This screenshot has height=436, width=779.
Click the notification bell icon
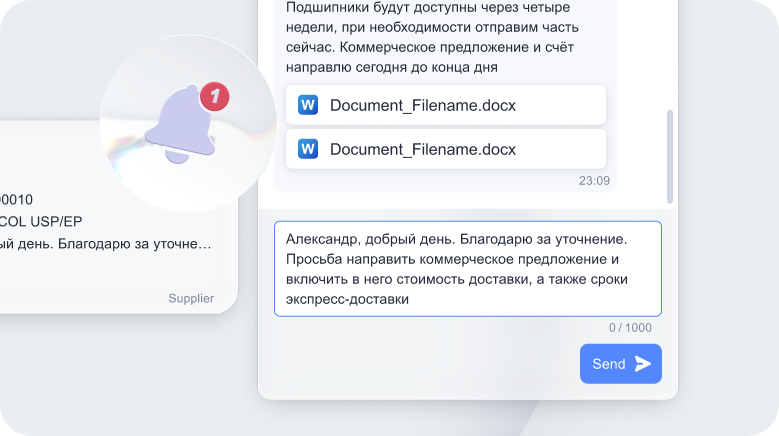pyautogui.click(x=180, y=127)
